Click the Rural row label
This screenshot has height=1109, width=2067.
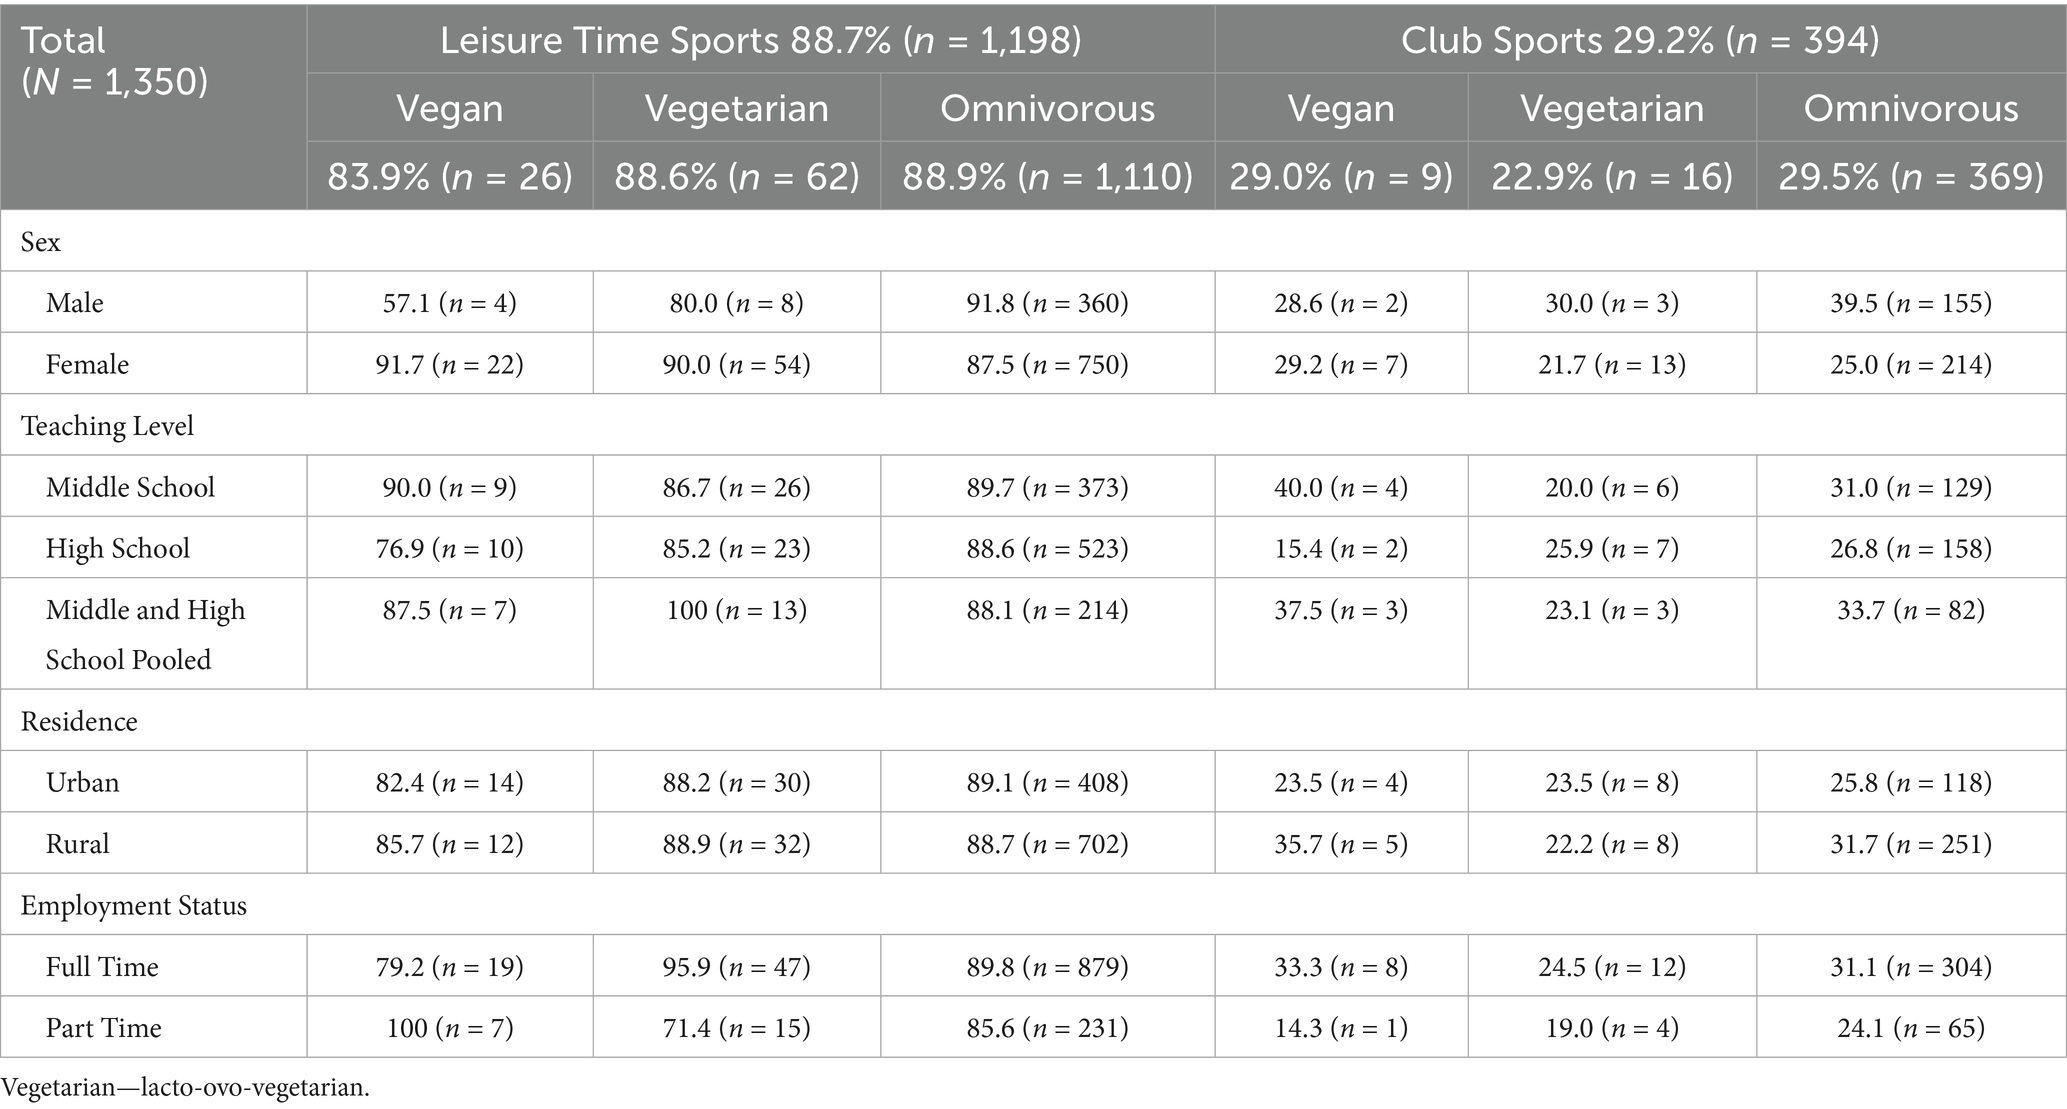(77, 844)
